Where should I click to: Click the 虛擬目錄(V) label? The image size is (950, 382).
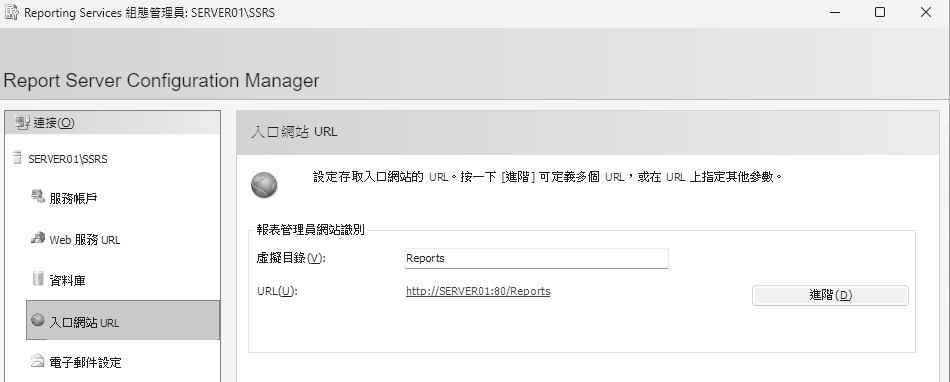[291, 258]
